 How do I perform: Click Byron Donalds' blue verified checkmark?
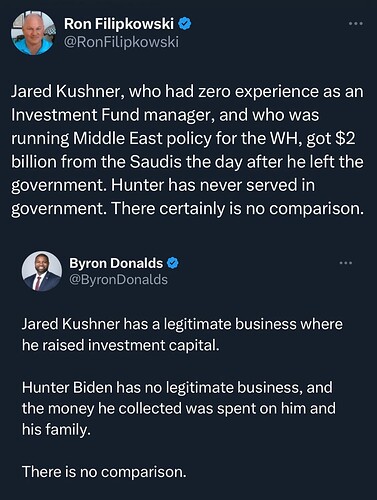point(173,263)
